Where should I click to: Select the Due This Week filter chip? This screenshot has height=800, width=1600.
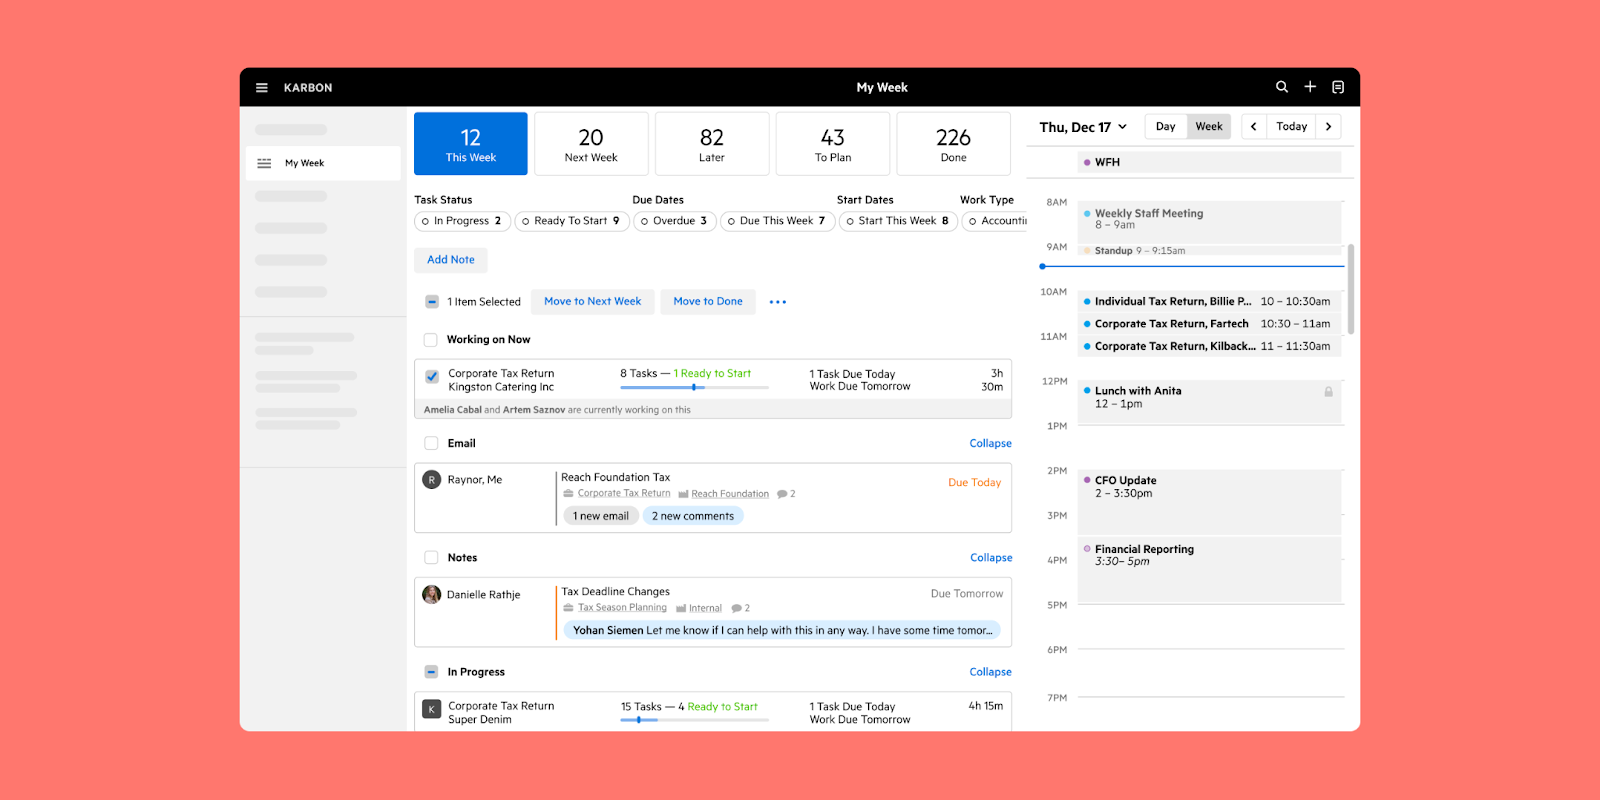(777, 221)
